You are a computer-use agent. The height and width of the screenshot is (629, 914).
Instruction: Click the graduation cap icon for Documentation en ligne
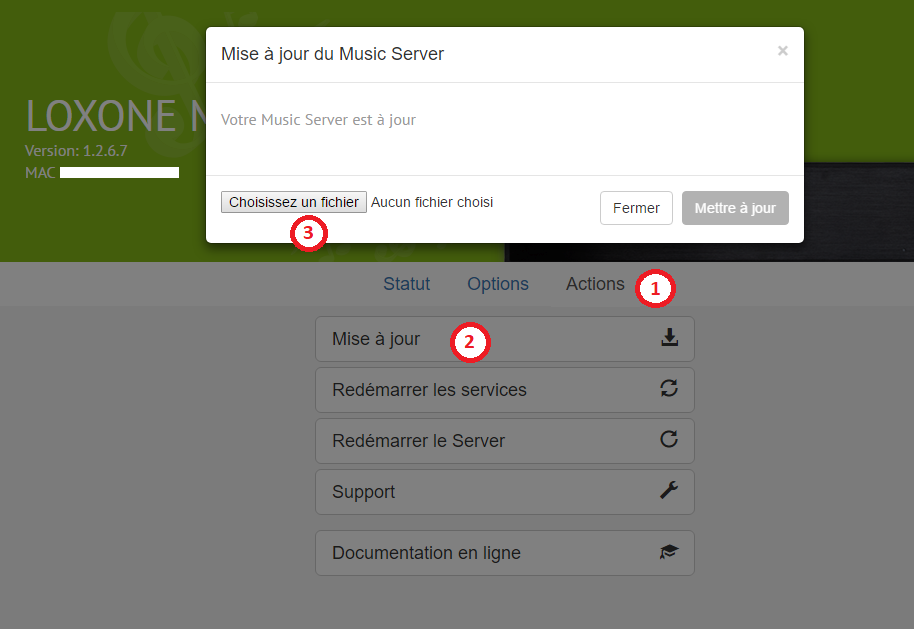click(669, 552)
